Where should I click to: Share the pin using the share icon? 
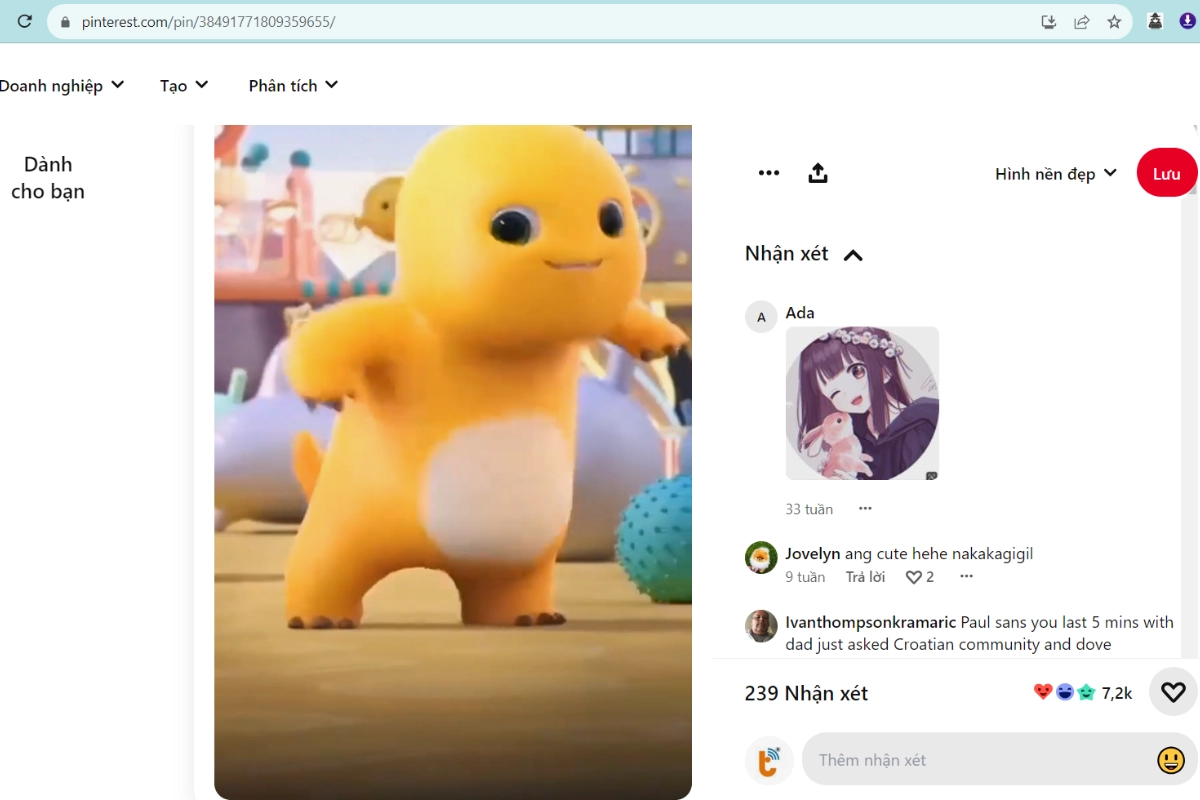pos(817,172)
